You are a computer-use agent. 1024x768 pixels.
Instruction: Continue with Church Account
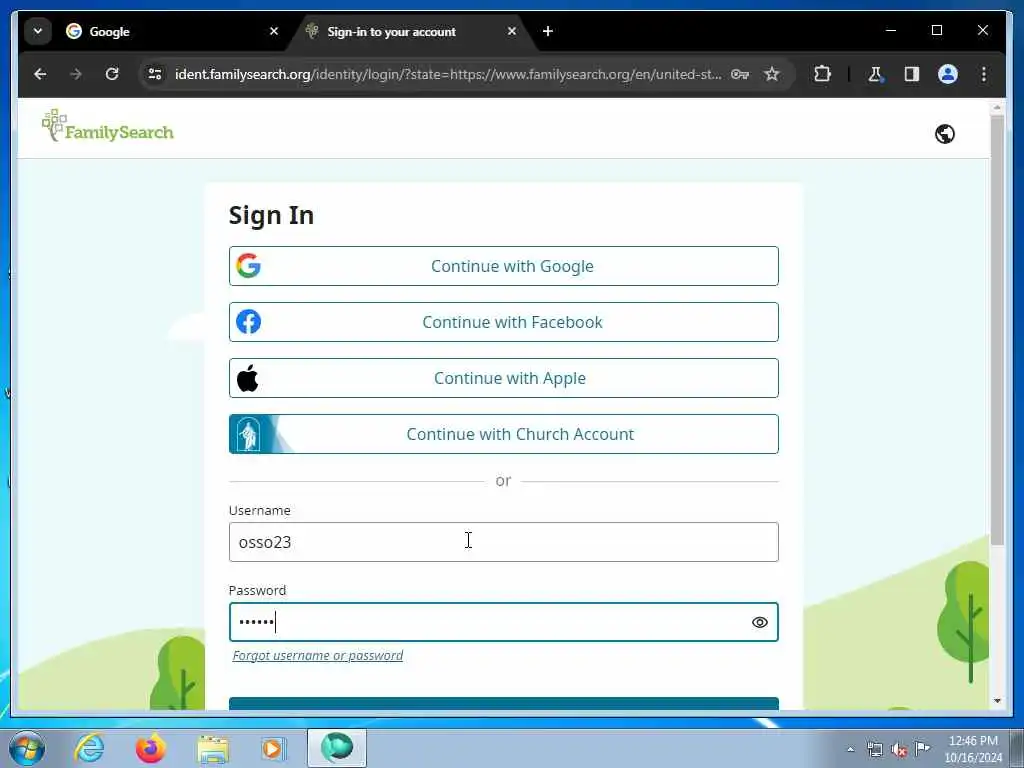point(504,434)
